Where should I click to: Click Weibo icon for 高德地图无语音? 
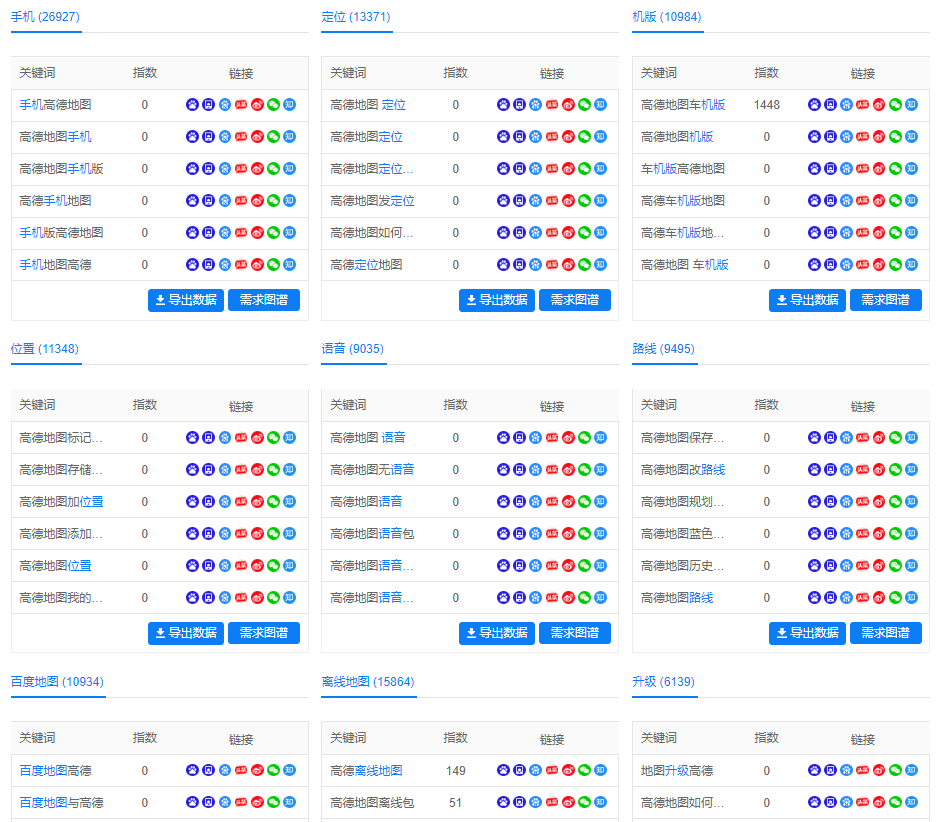(x=568, y=469)
